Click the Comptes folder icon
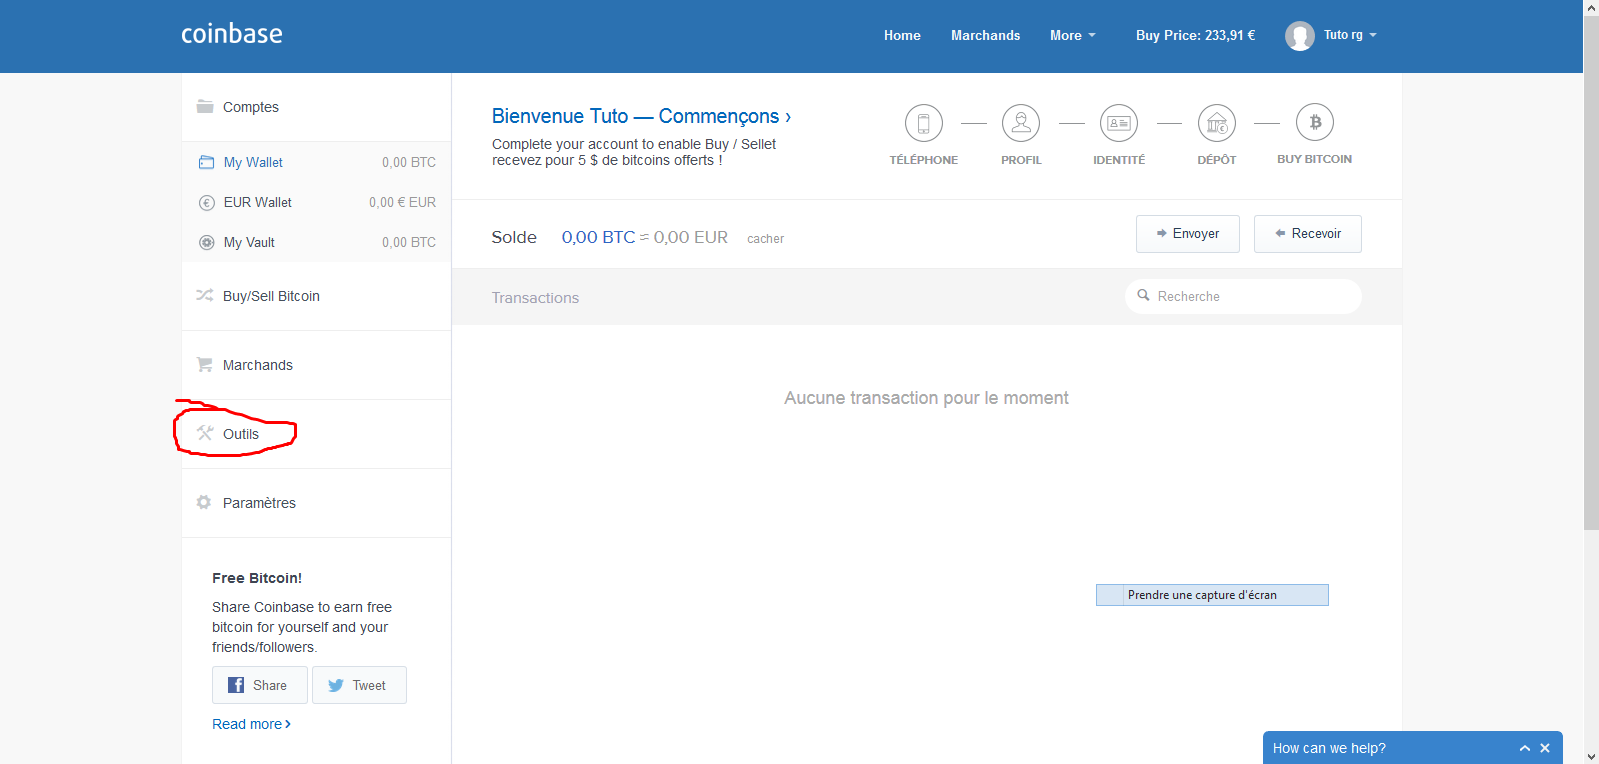Screen dimensions: 1599x764 pyautogui.click(x=205, y=106)
